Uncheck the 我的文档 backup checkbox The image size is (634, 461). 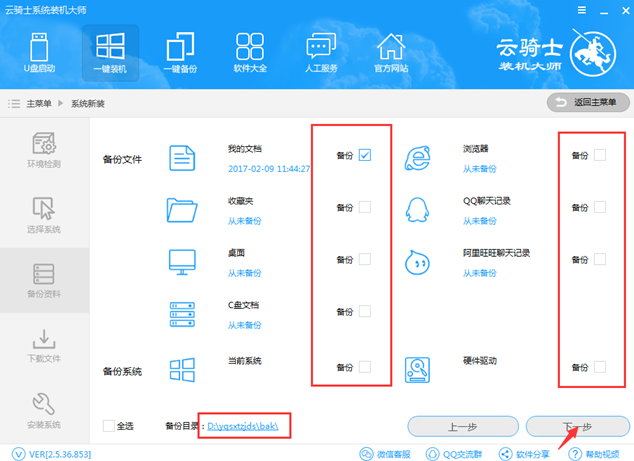point(365,155)
